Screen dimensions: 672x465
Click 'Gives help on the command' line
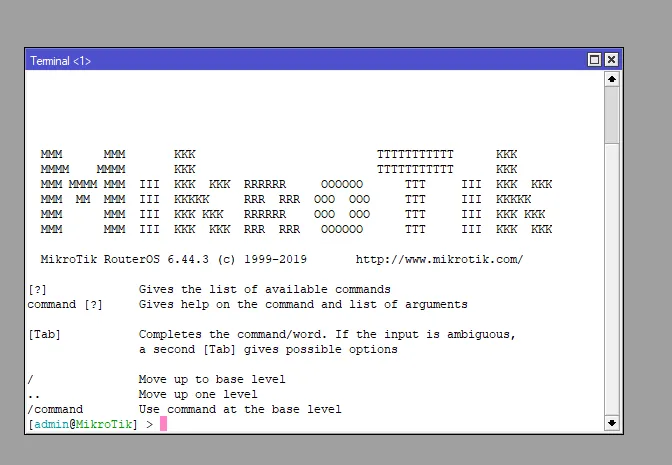click(303, 304)
